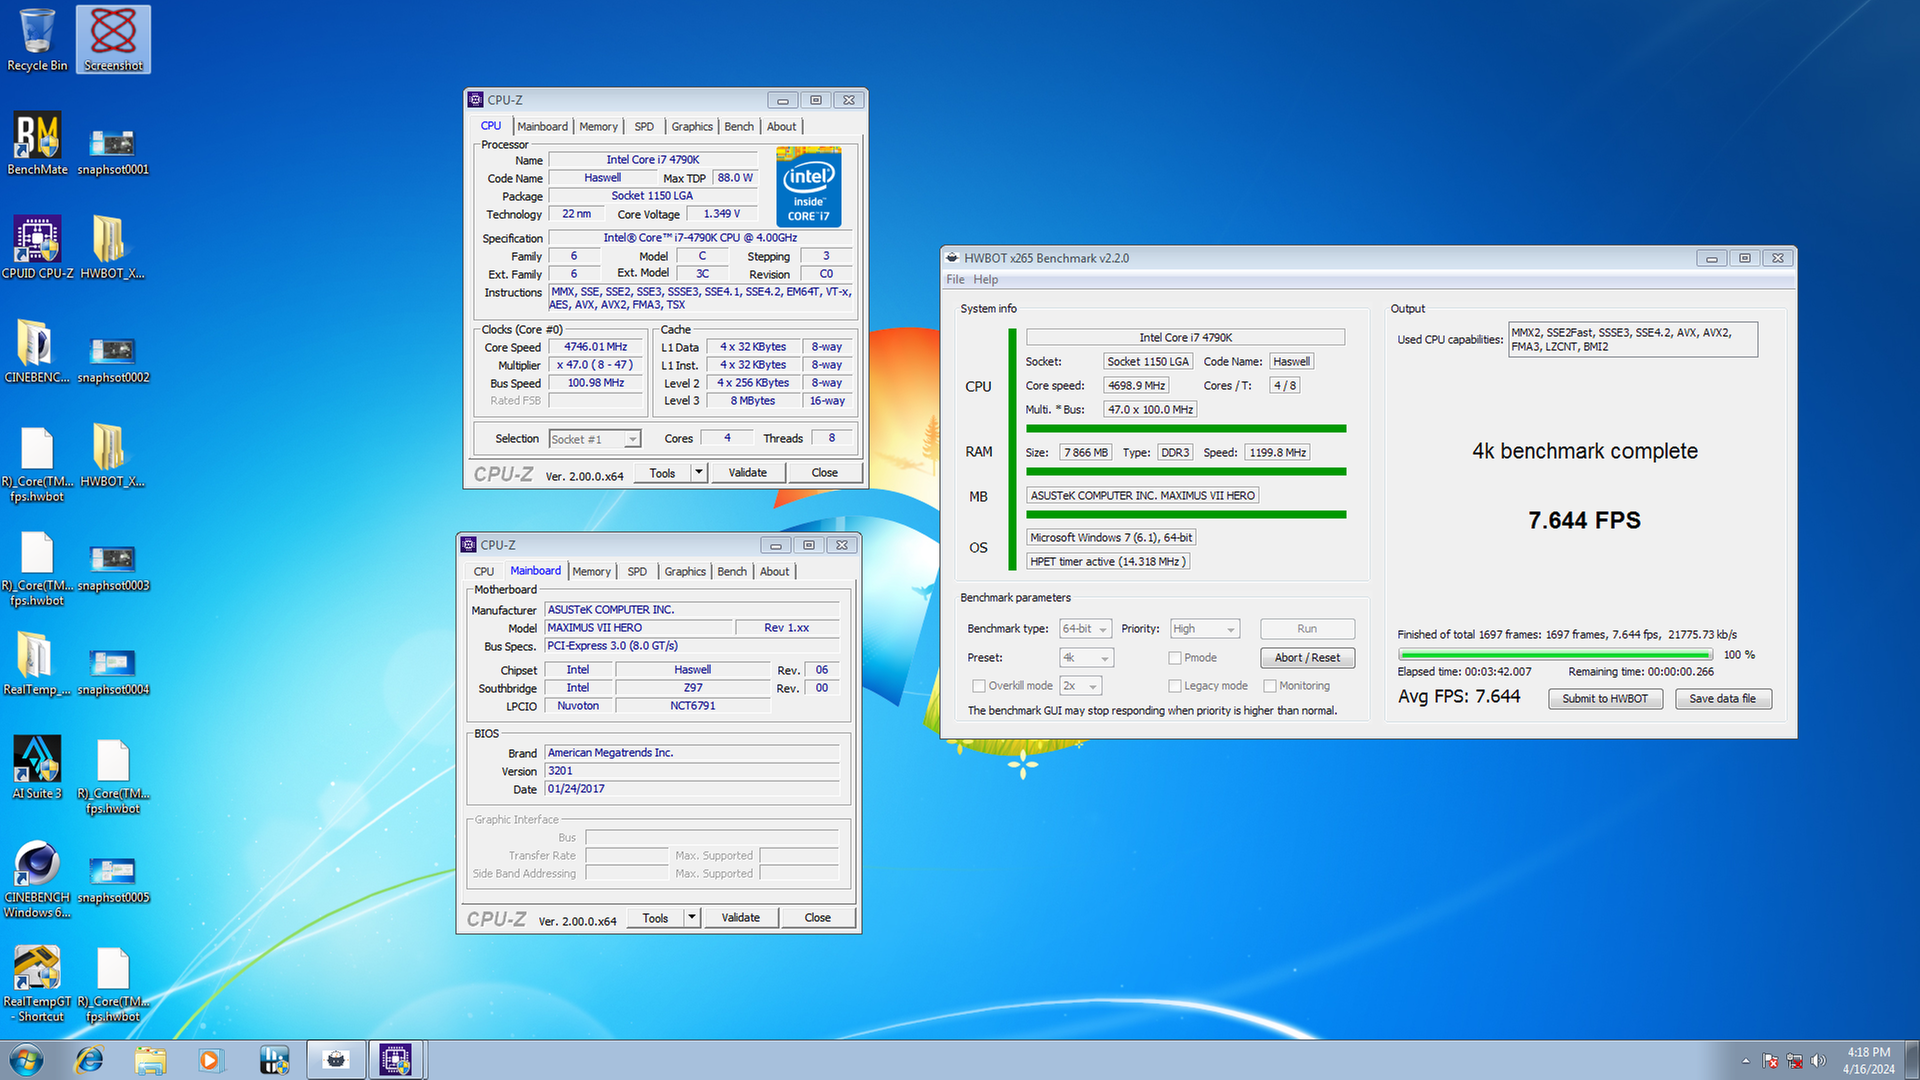Switch to Memory tab in CPU-Z processor window
The width and height of the screenshot is (1920, 1080).
coord(598,127)
